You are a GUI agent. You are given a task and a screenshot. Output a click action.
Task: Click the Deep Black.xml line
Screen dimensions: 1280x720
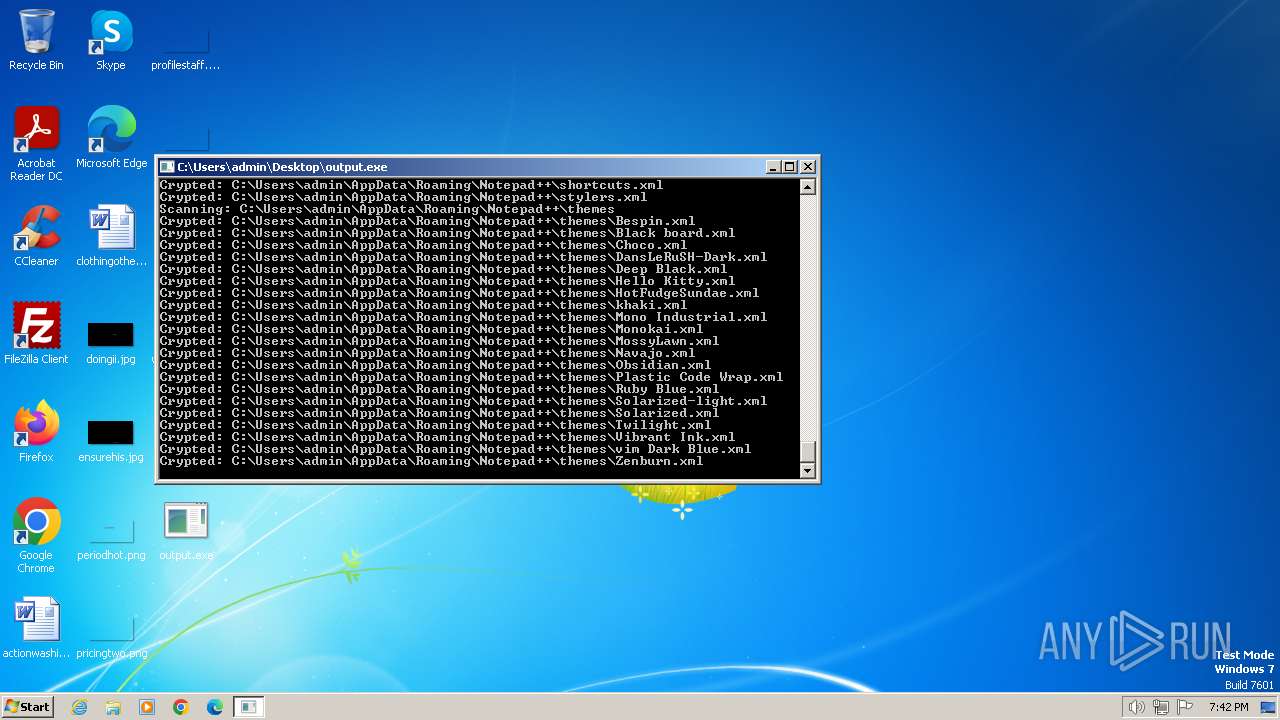click(x=443, y=269)
